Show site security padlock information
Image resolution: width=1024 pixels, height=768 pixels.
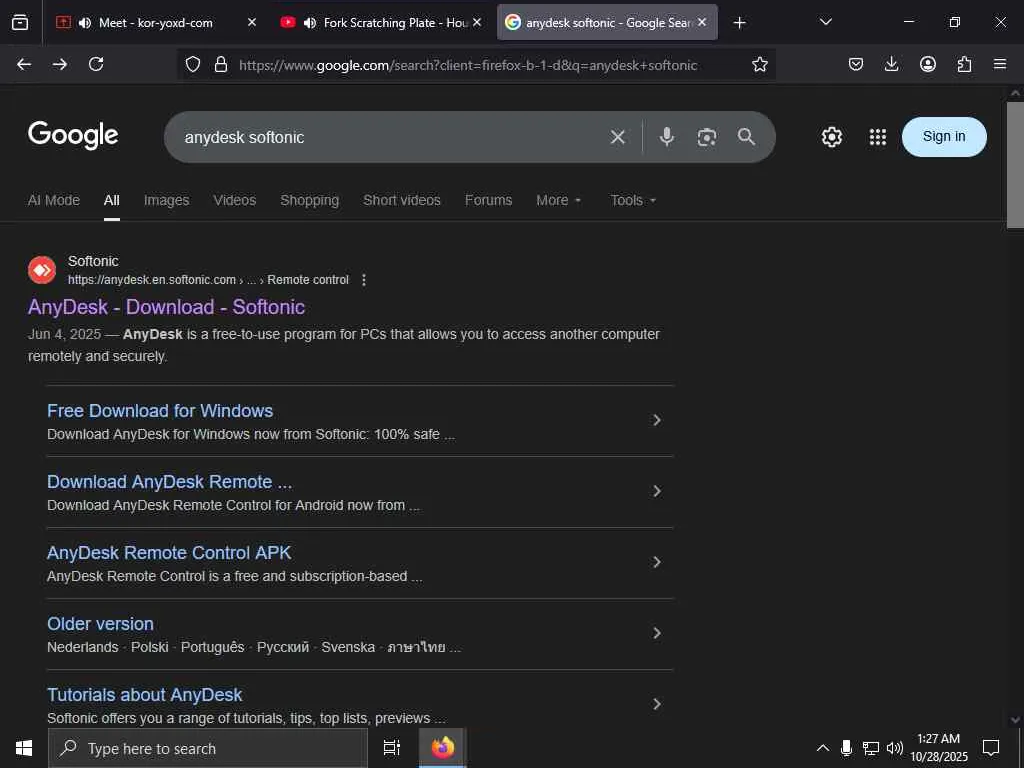(x=221, y=64)
